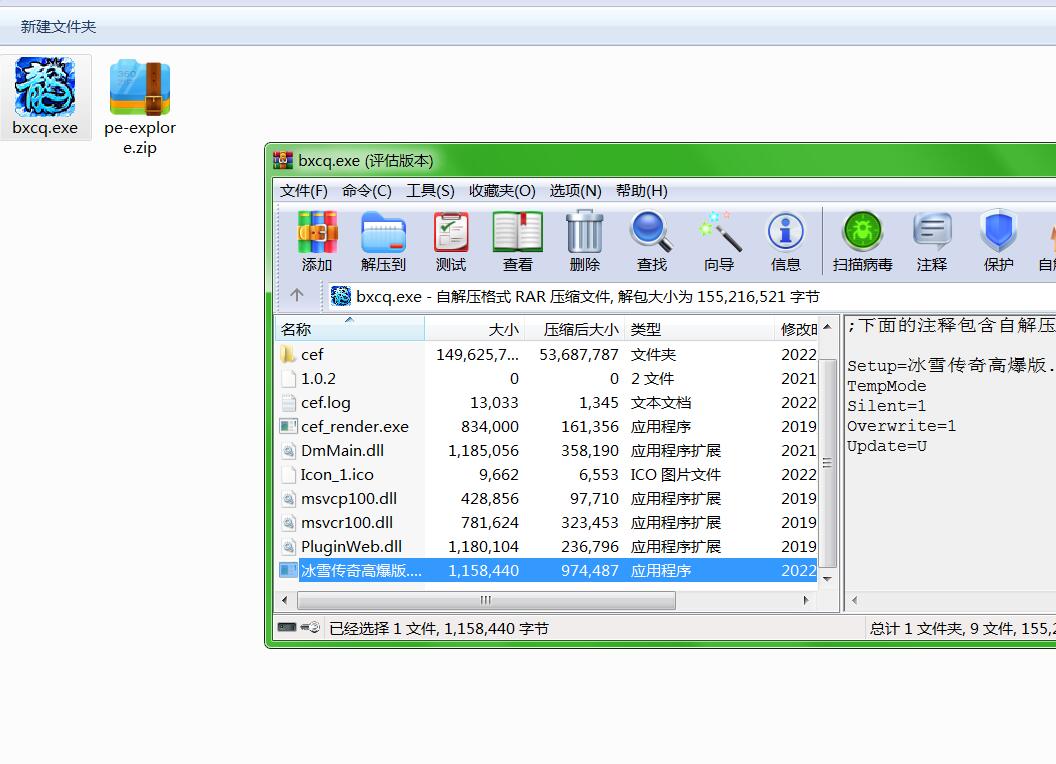Image resolution: width=1056 pixels, height=764 pixels.
Task: Open the Tools (工具) menu
Action: [x=430, y=191]
